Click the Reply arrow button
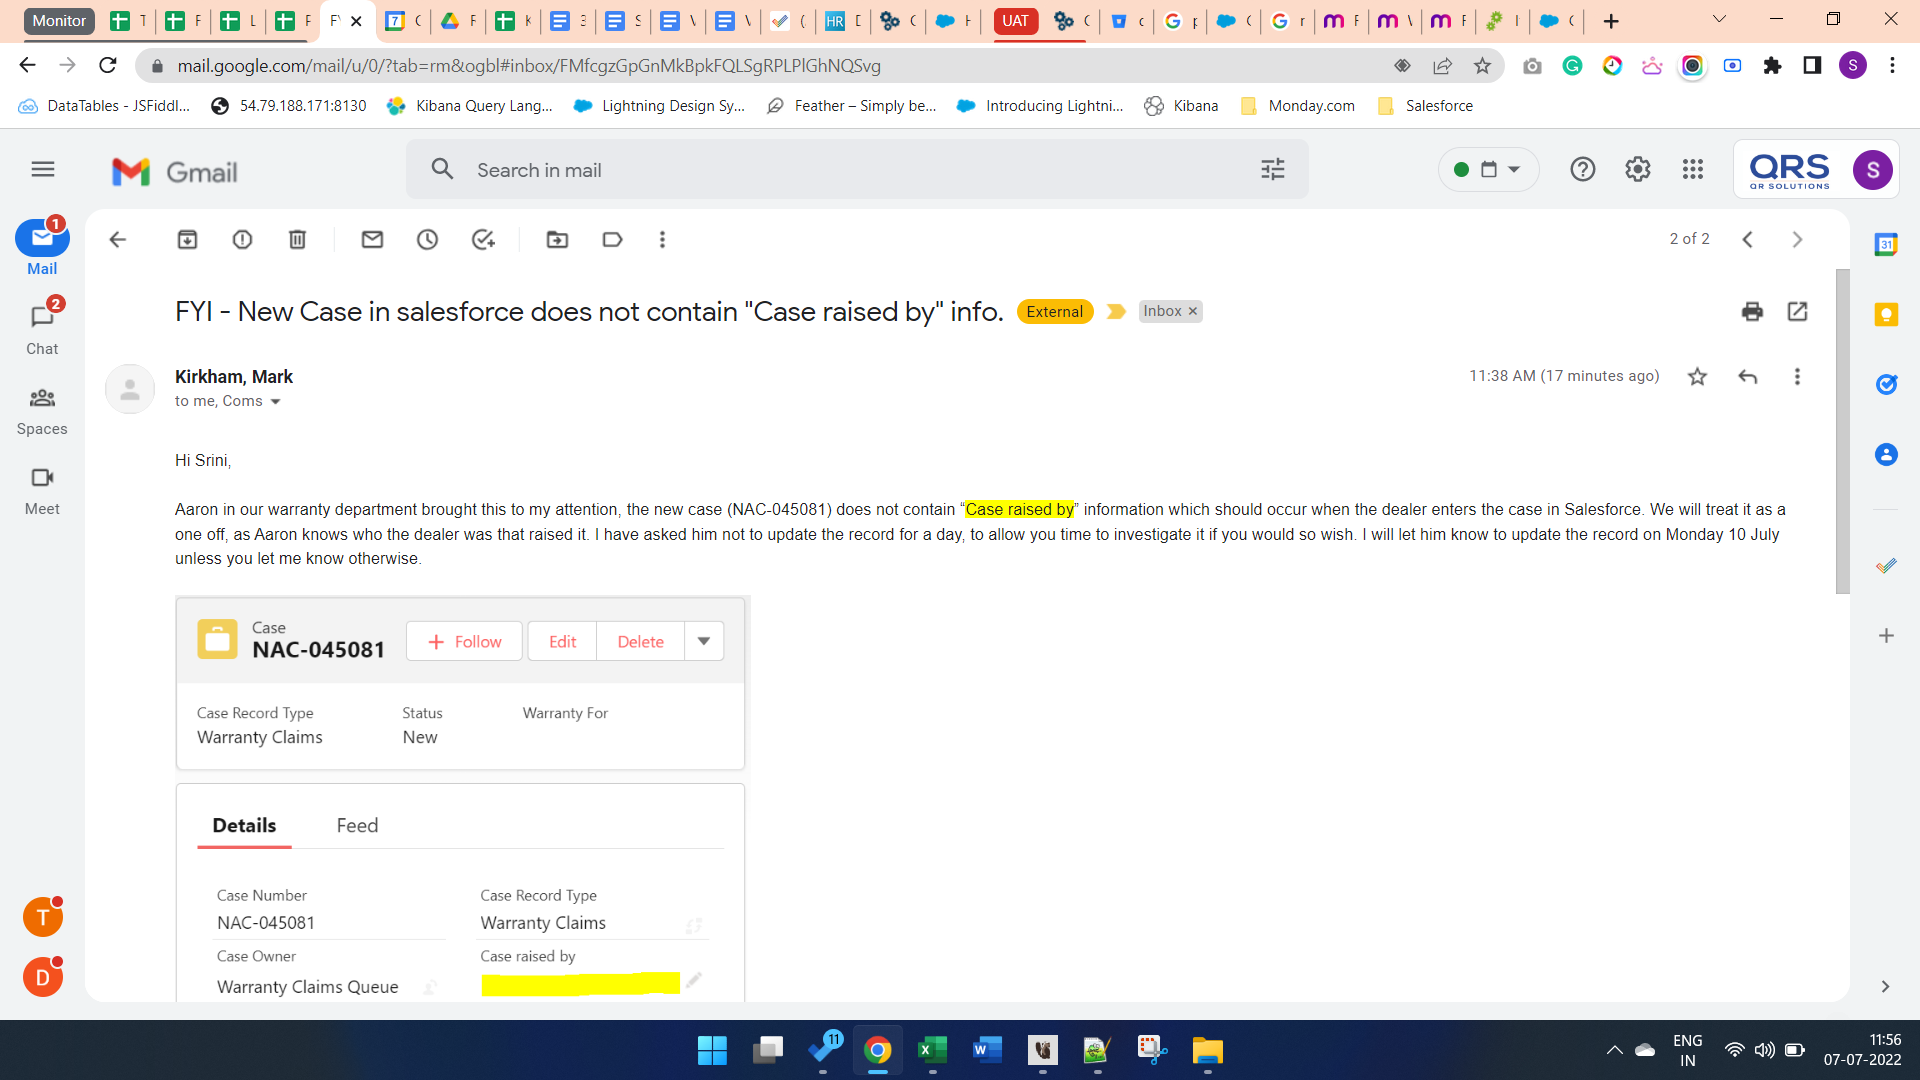Image resolution: width=1920 pixels, height=1080 pixels. (1747, 377)
